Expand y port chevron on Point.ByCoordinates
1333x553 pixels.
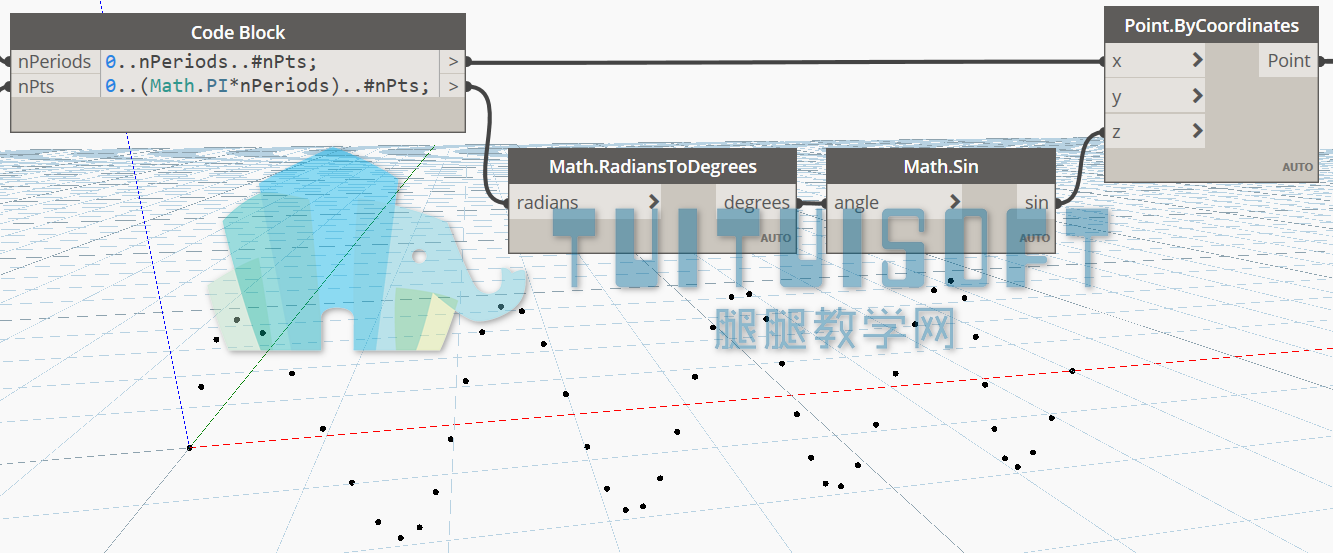(x=1197, y=96)
